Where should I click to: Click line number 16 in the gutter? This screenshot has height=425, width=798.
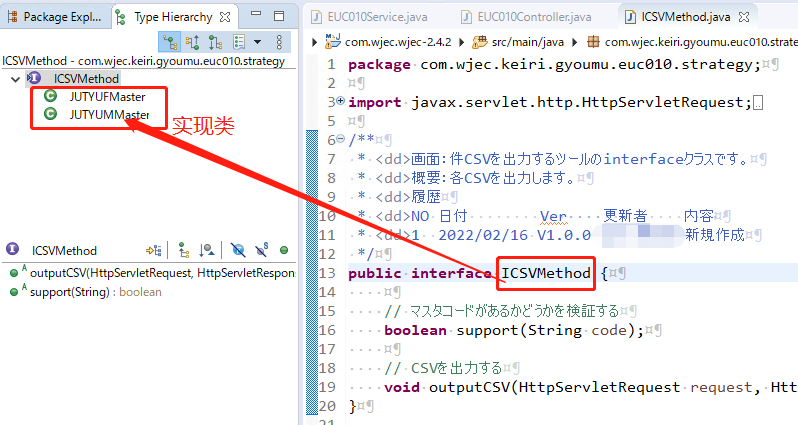(327, 330)
